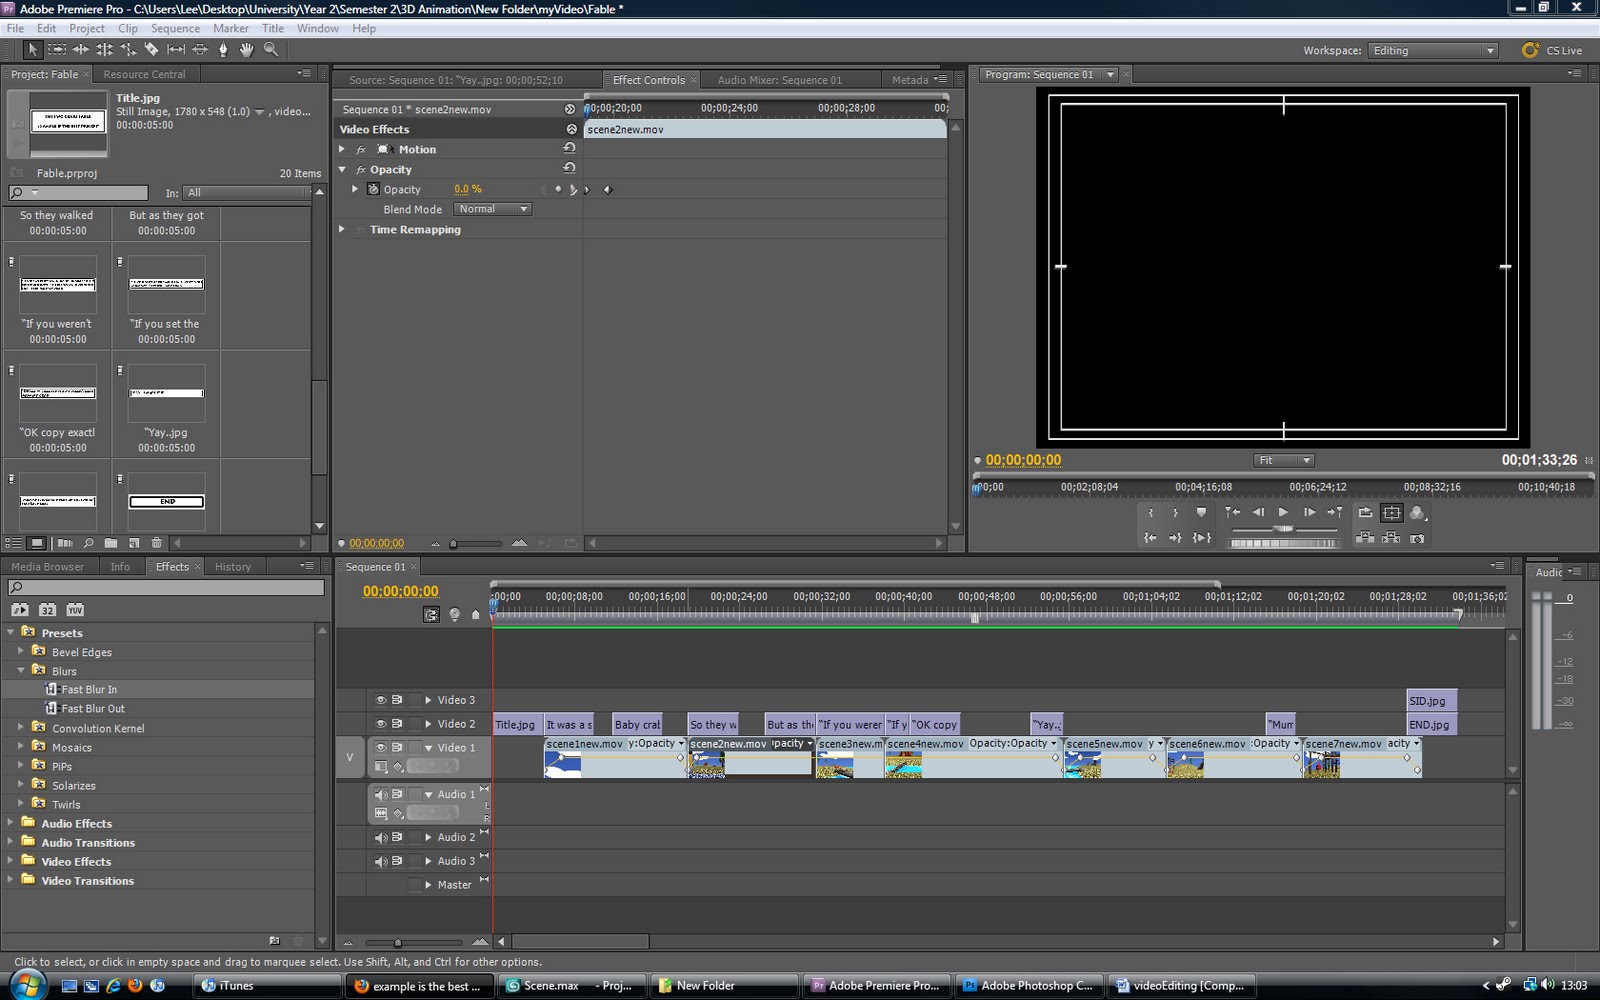Reset the Motion effect
The width and height of the screenshot is (1600, 1000).
(x=569, y=148)
